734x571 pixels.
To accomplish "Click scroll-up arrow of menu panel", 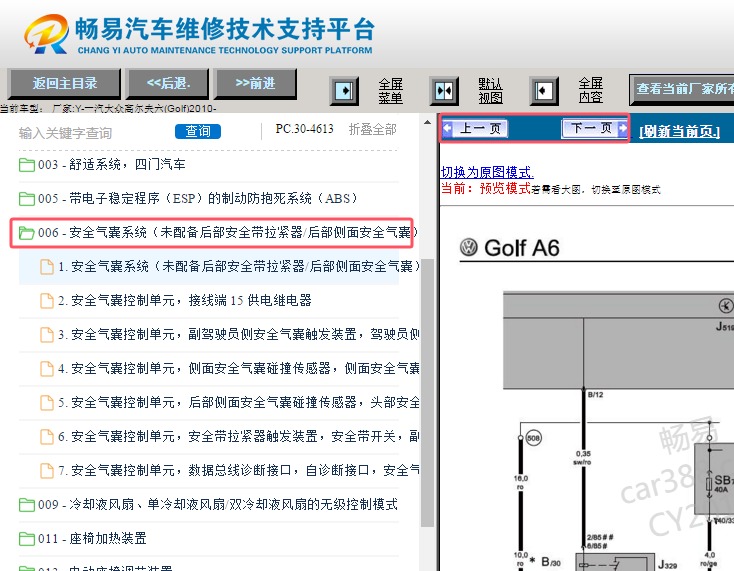I will 427,122.
